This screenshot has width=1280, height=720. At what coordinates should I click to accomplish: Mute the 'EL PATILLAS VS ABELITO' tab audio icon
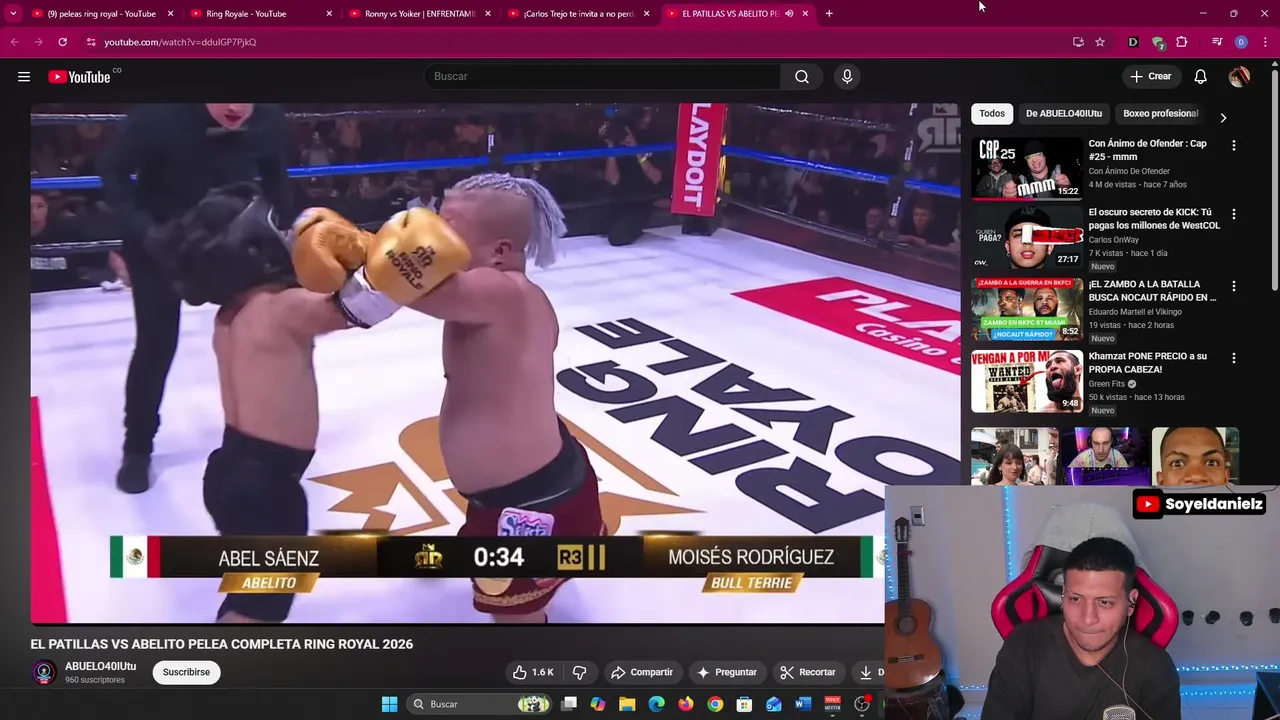click(789, 14)
